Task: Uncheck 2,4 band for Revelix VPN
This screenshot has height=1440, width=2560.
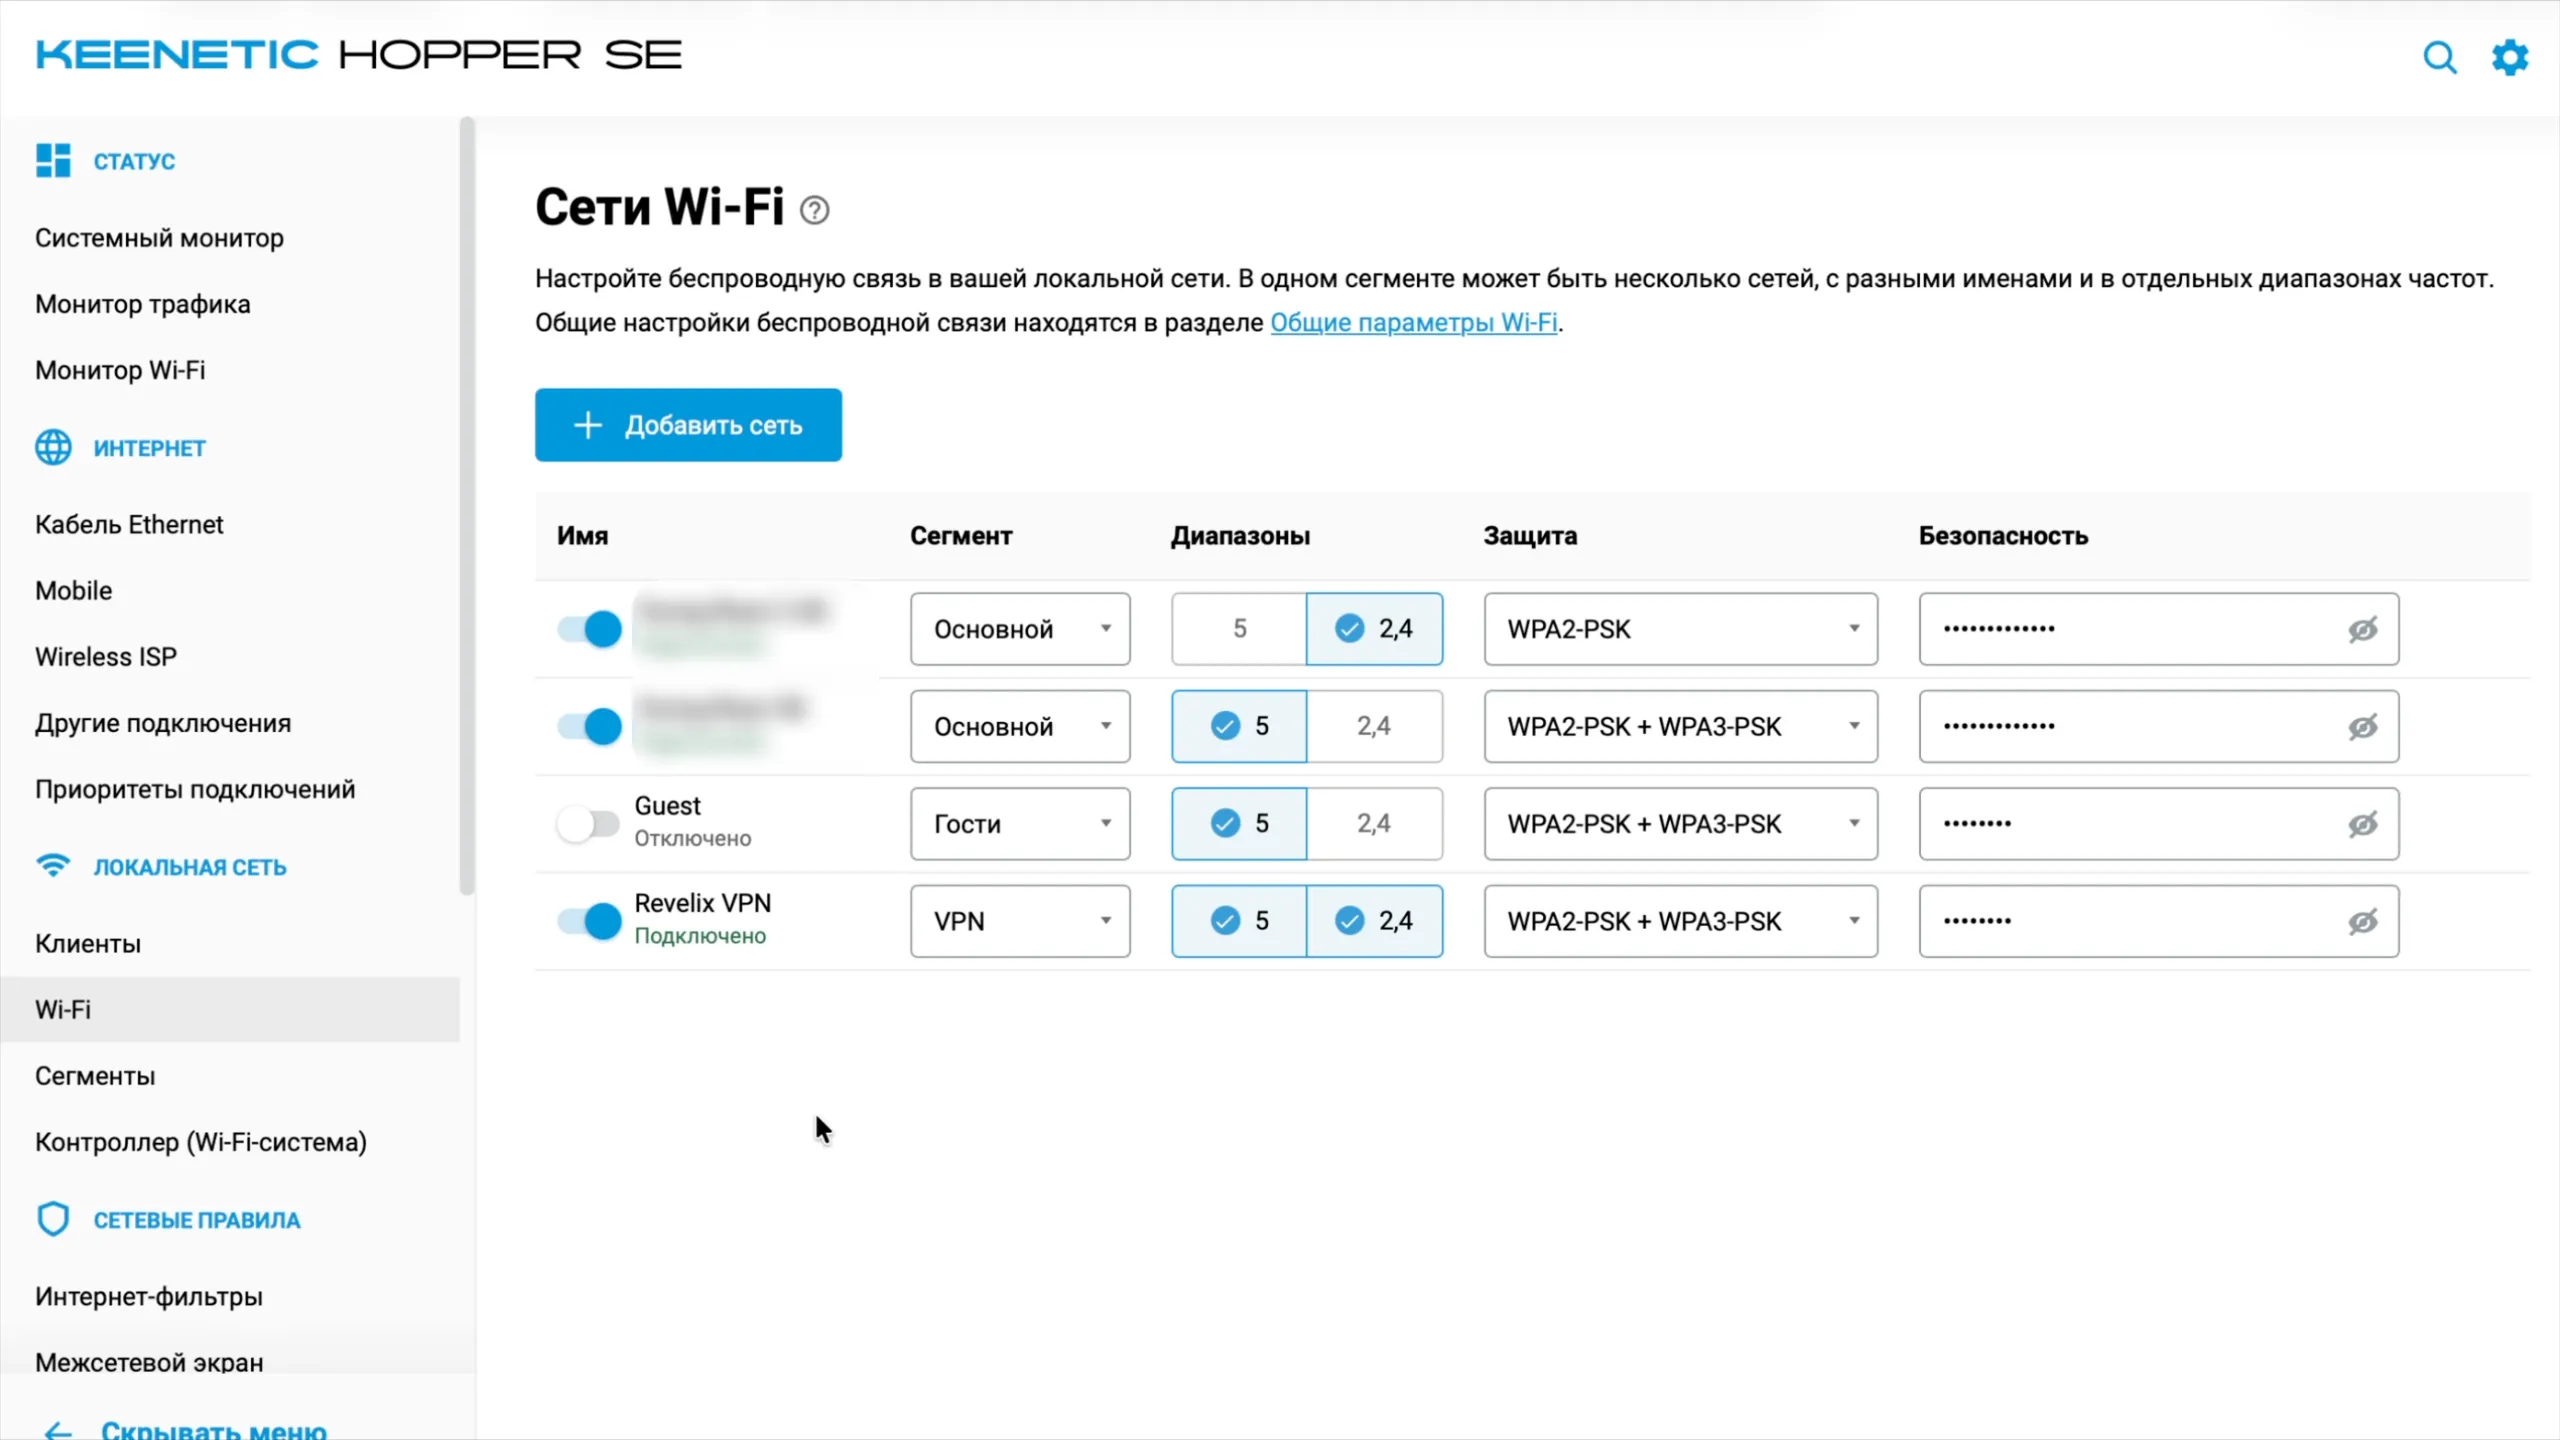Action: click(x=1374, y=921)
